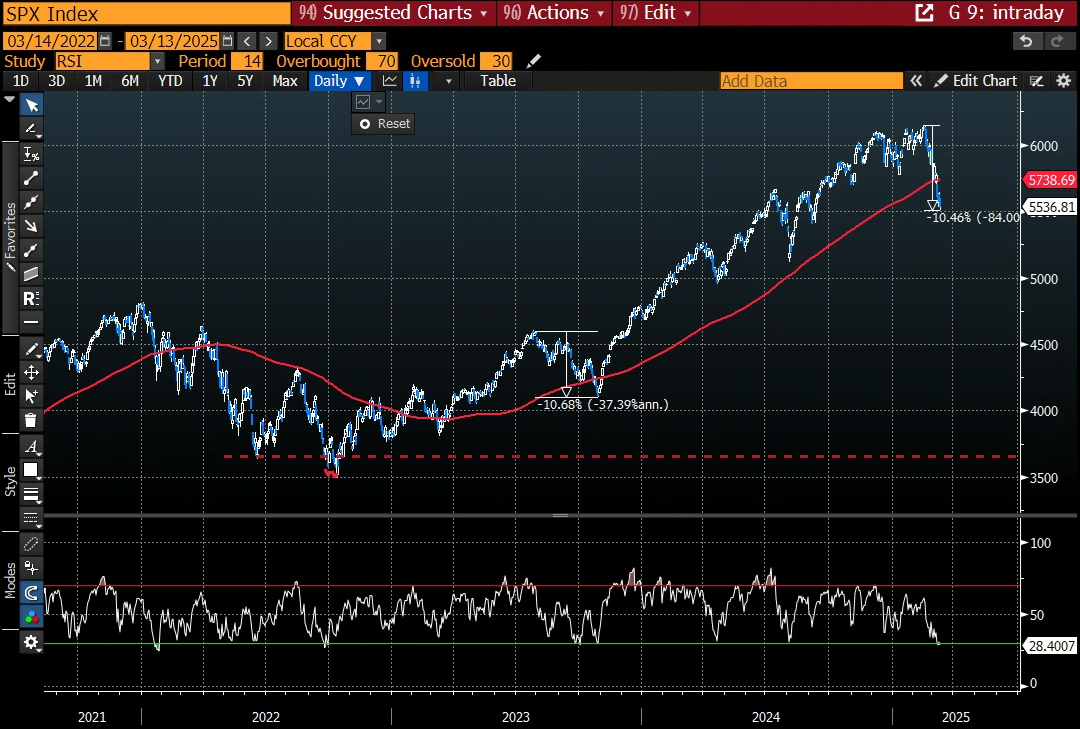Screen dimensions: 1080x729
Task: Toggle the crosshair tracking mode
Action: 32,568
